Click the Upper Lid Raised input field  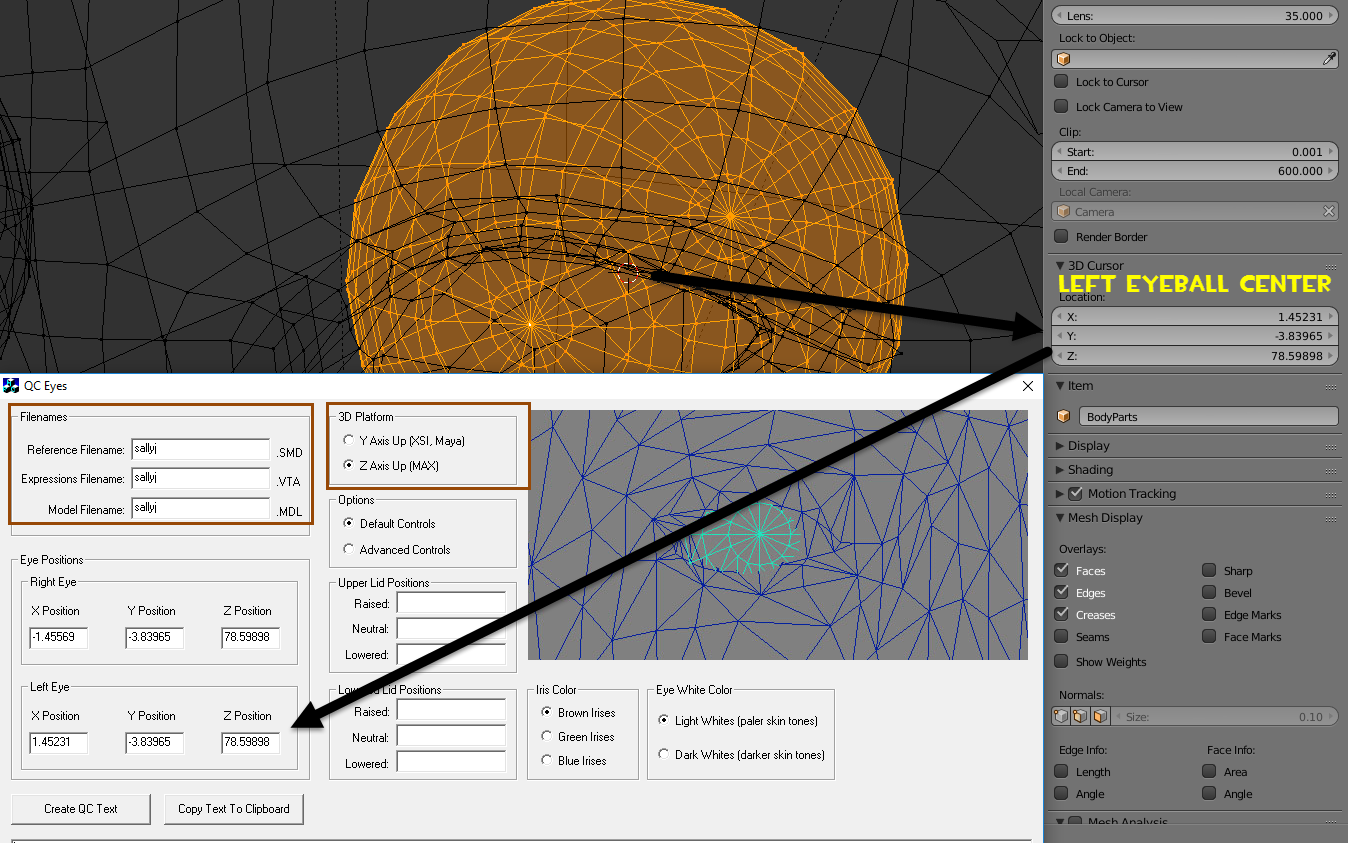point(451,603)
